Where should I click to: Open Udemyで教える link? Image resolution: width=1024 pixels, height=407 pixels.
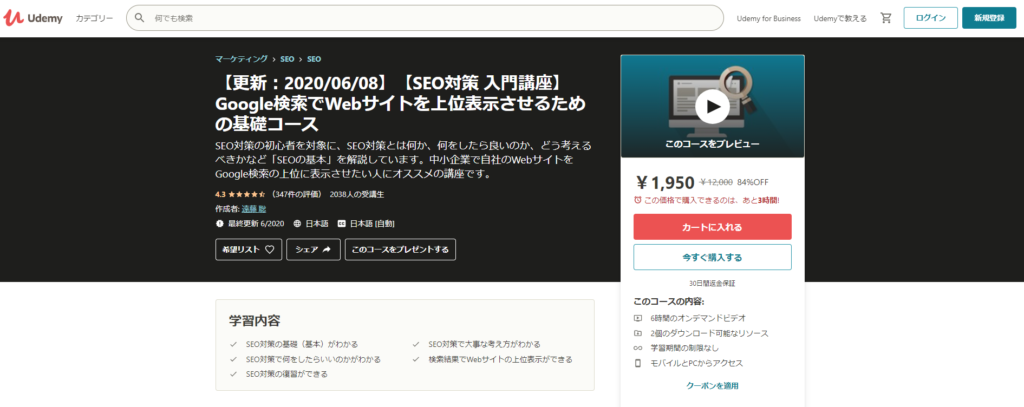[x=840, y=18]
